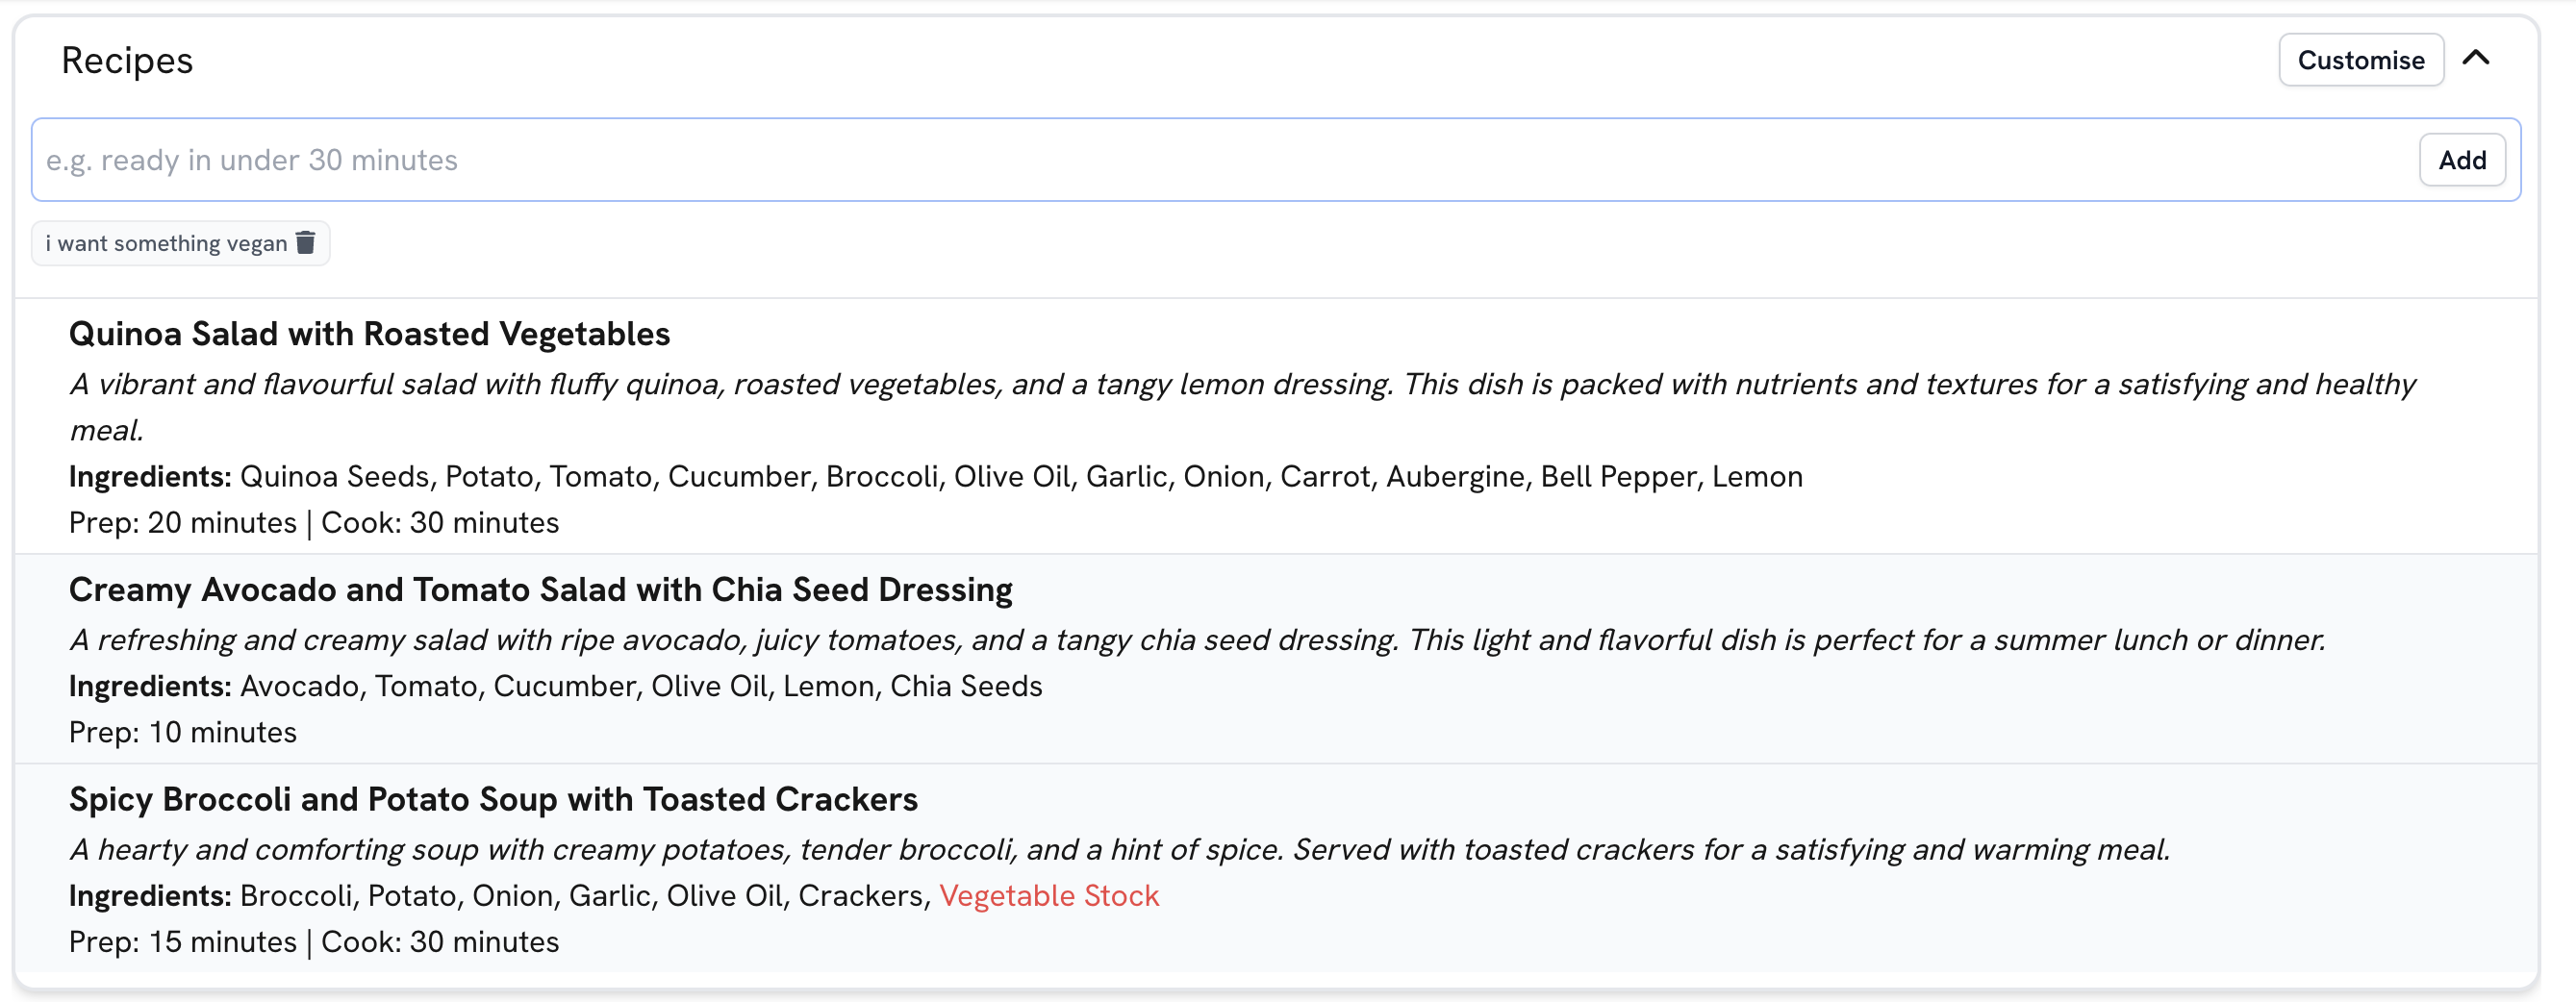
Task: Select the Broccoli Soup description text
Action: (1119, 849)
